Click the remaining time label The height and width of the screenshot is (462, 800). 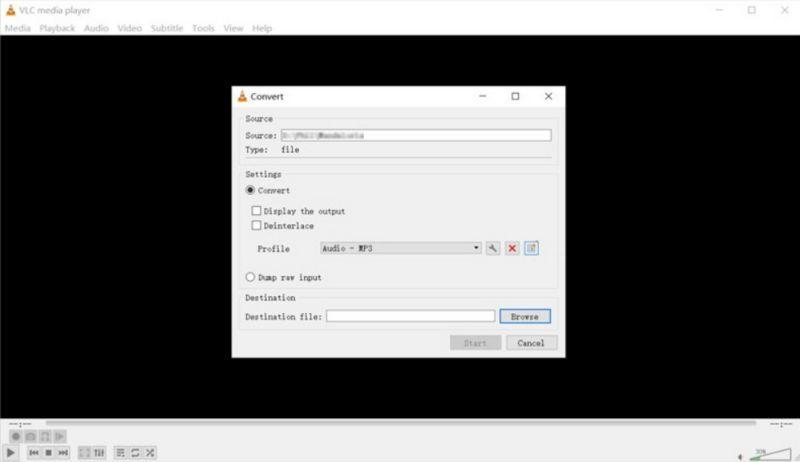coord(781,424)
